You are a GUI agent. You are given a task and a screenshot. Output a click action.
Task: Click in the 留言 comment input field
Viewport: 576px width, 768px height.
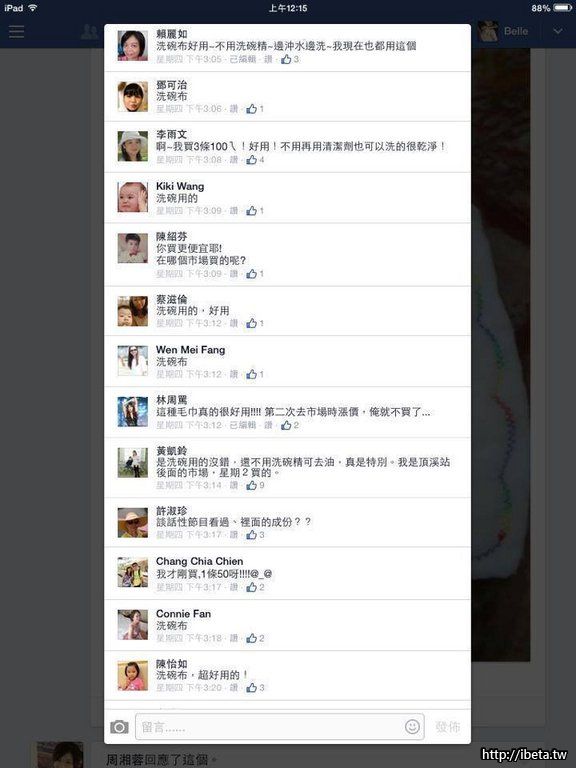tap(280, 727)
